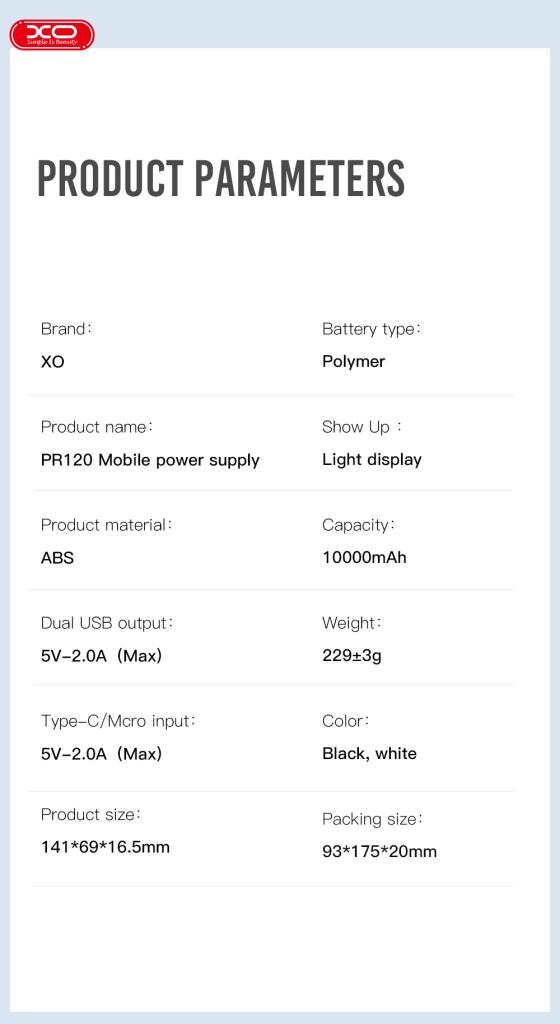Viewport: 560px width, 1024px height.
Task: Click the 229±3g weight value
Action: pos(352,656)
